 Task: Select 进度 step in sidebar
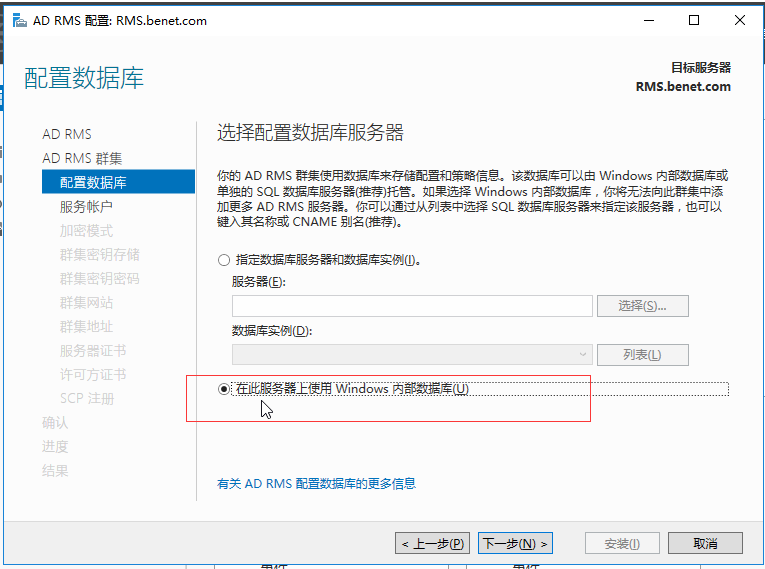[55, 447]
